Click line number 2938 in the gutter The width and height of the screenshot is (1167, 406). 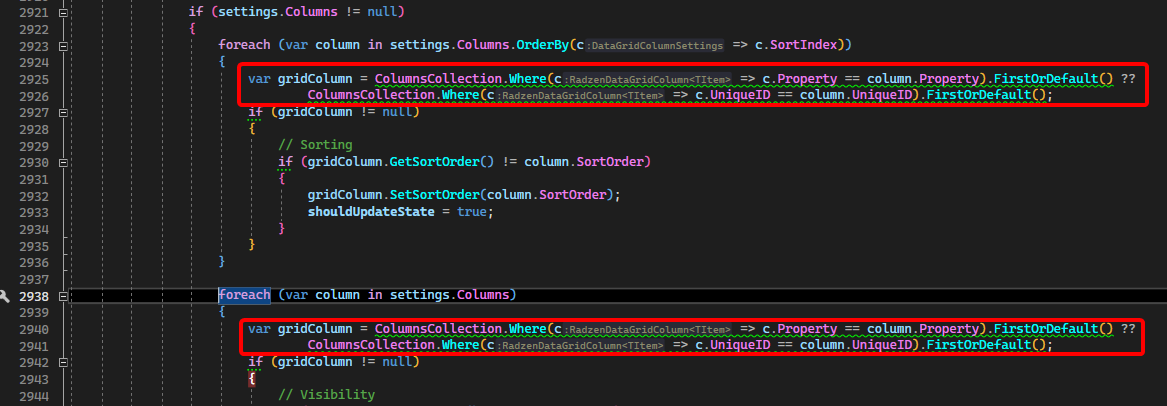coord(34,297)
